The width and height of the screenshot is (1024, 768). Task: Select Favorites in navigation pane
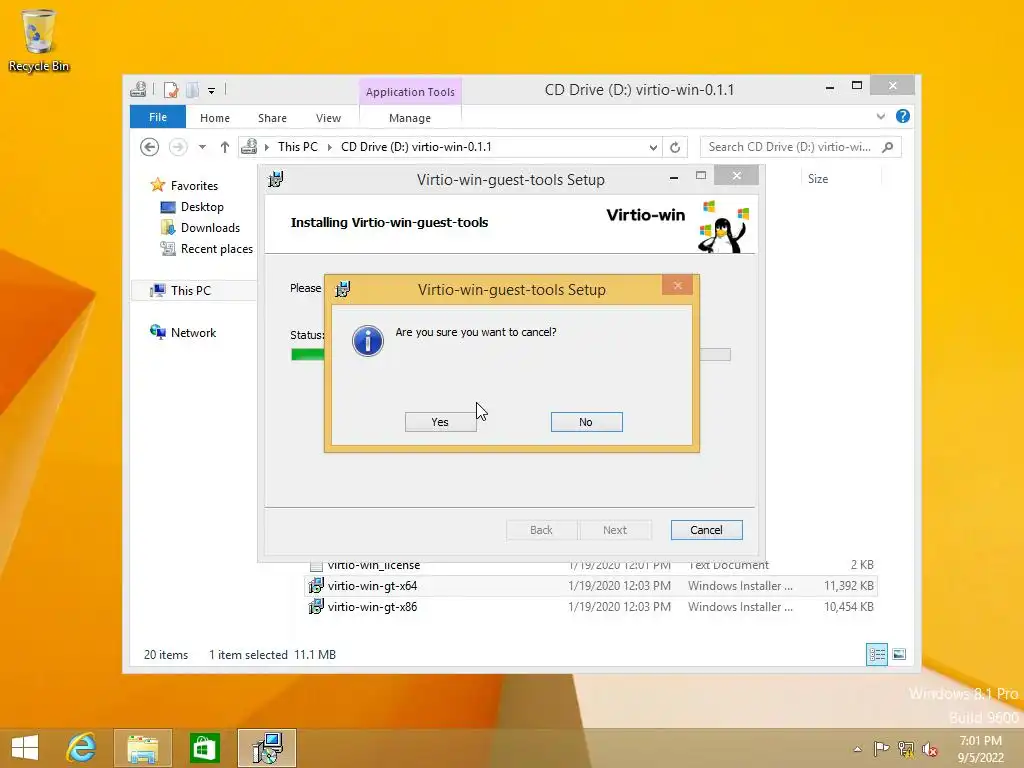(194, 185)
